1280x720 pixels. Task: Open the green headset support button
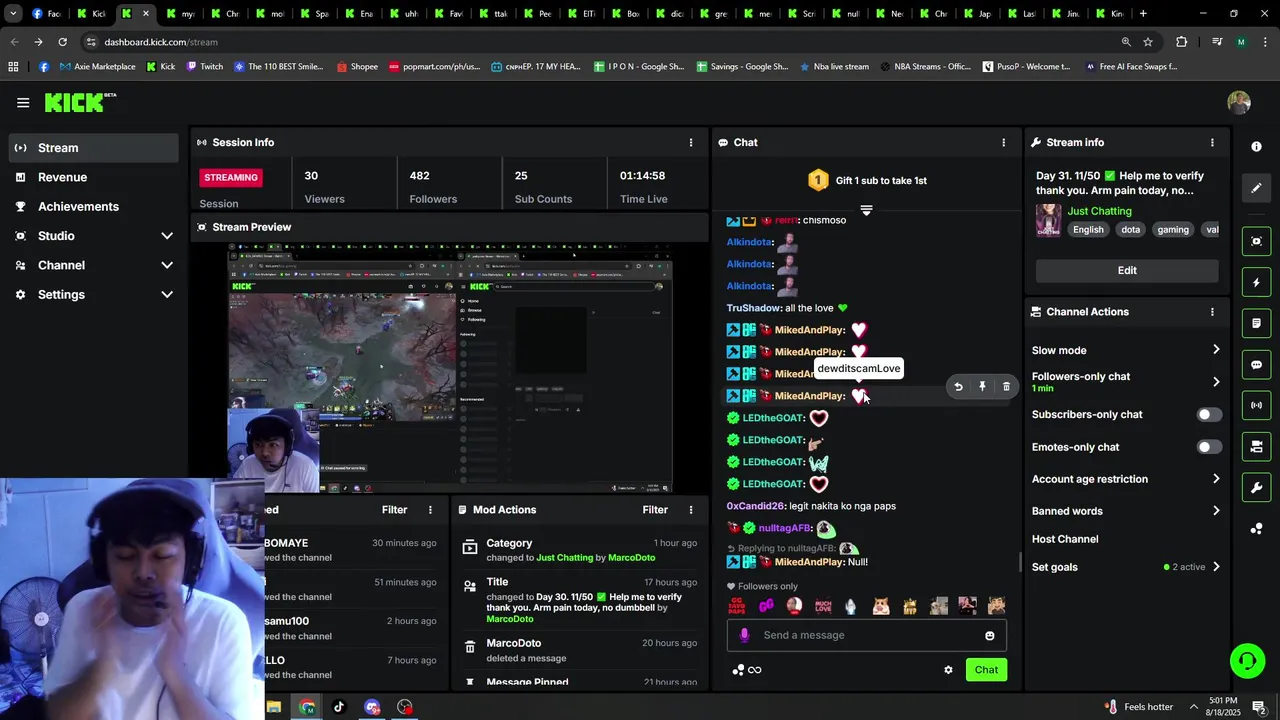point(1247,661)
